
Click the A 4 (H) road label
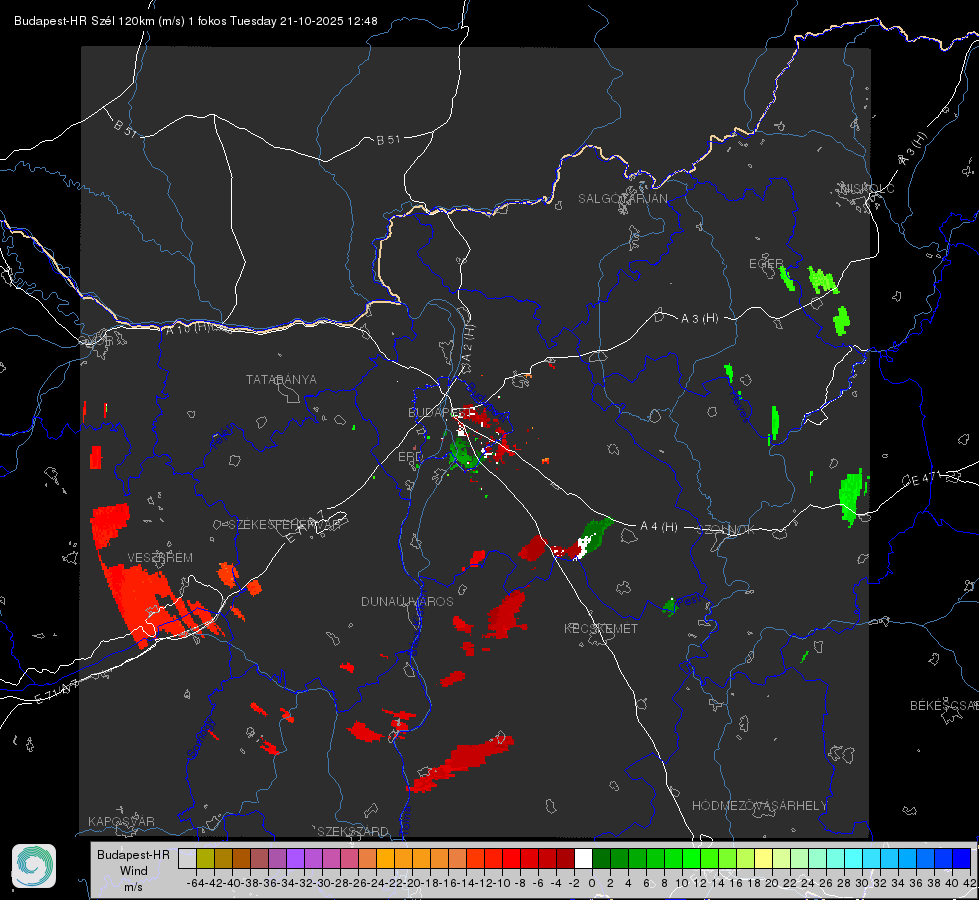[659, 527]
